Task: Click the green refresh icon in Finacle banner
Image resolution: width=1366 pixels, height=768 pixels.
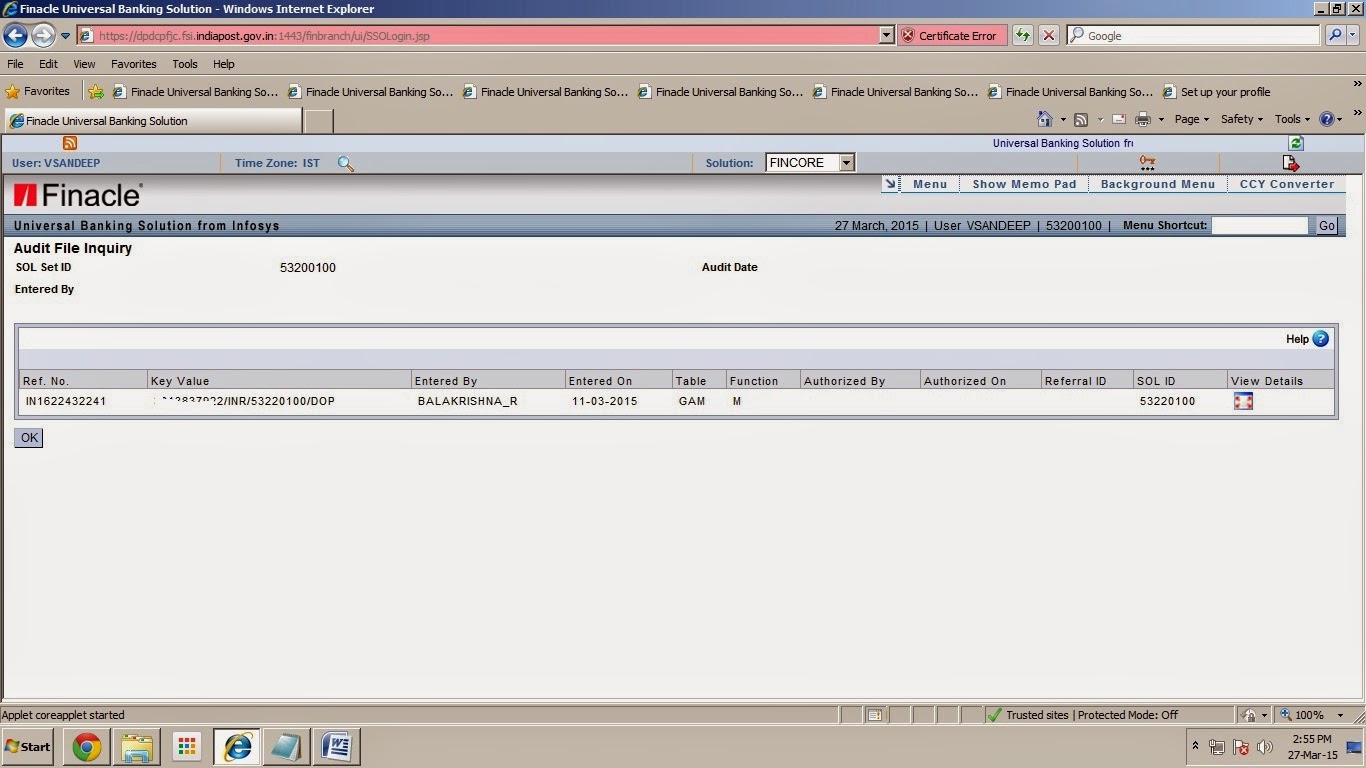Action: point(1296,143)
